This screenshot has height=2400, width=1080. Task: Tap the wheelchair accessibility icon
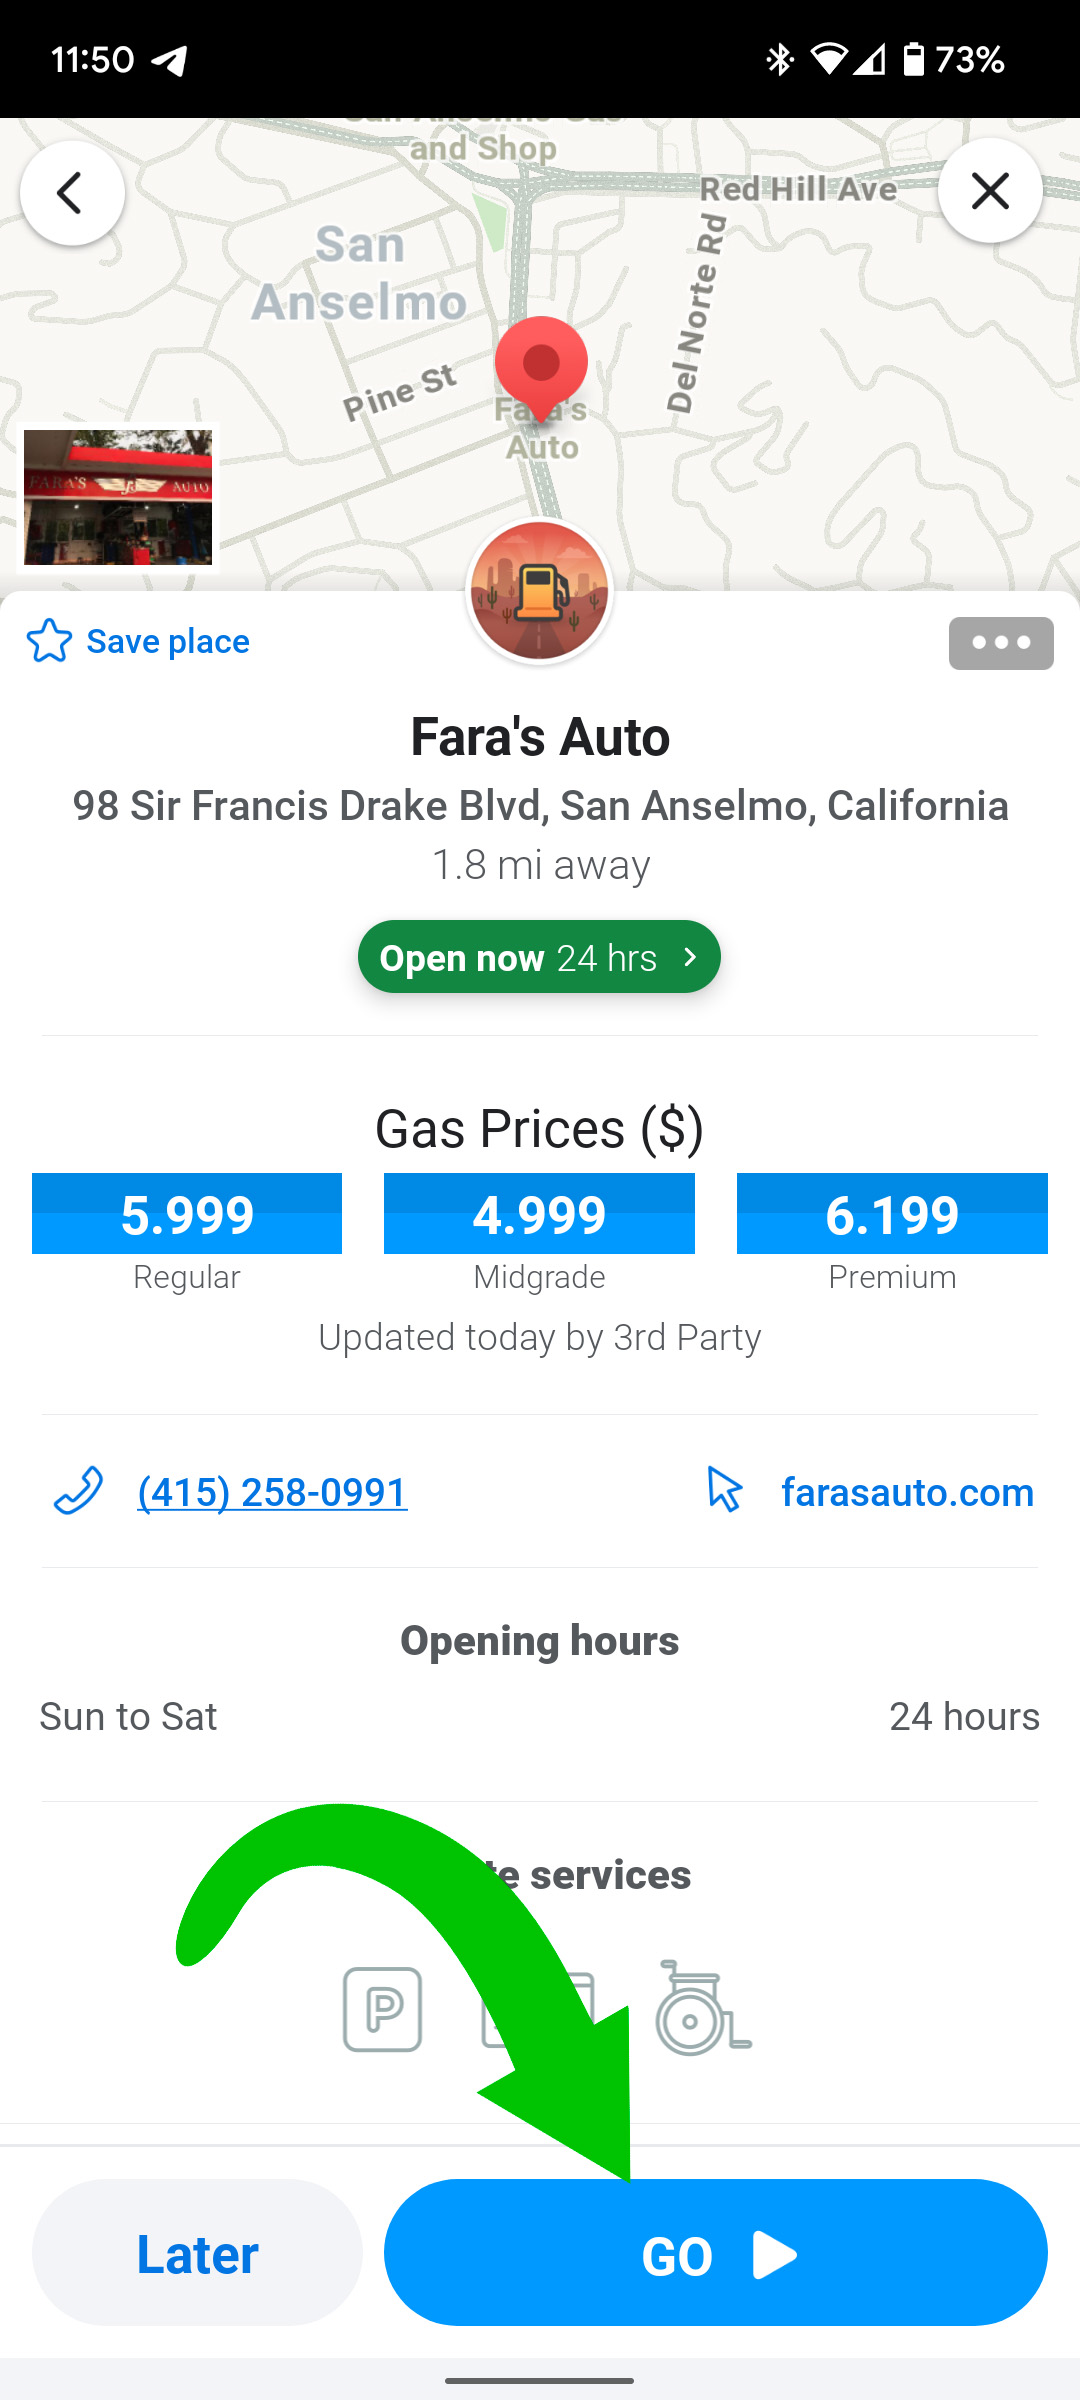(x=701, y=2009)
